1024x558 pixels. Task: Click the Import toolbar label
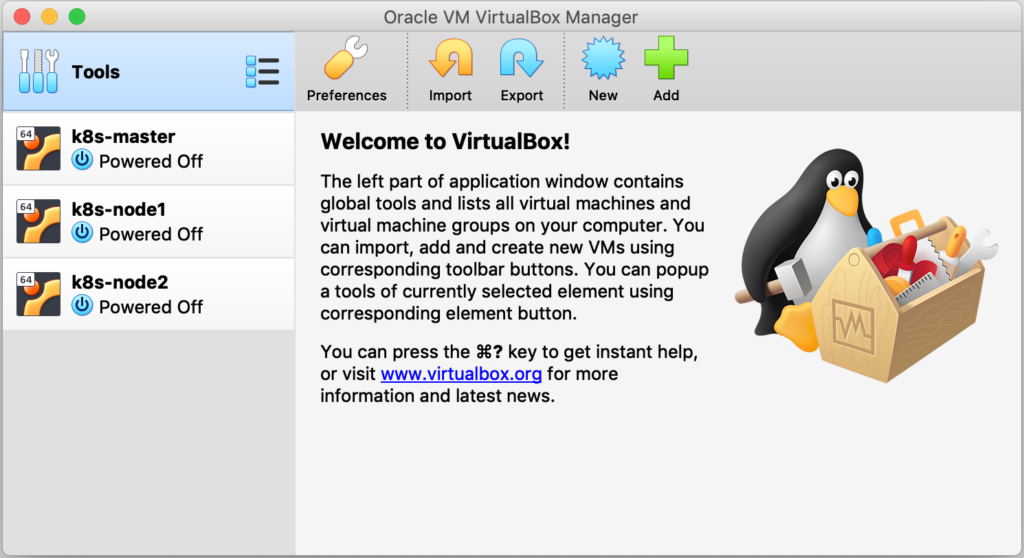[x=450, y=95]
